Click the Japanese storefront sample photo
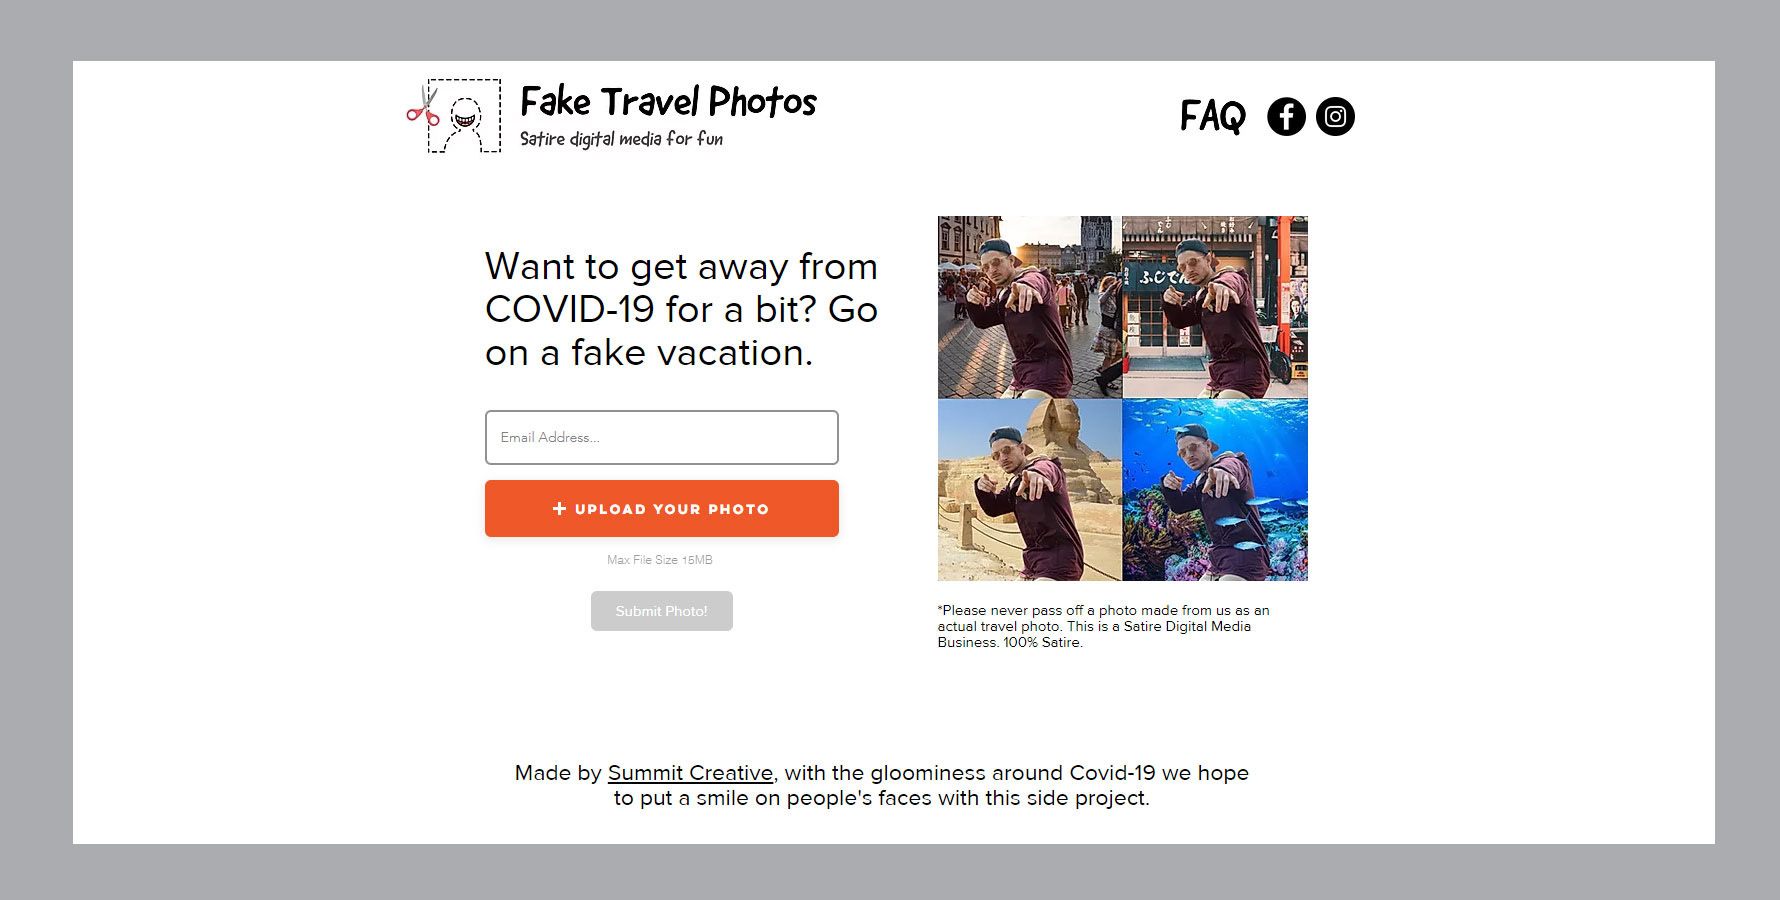The height and width of the screenshot is (900, 1780). 1215,307
